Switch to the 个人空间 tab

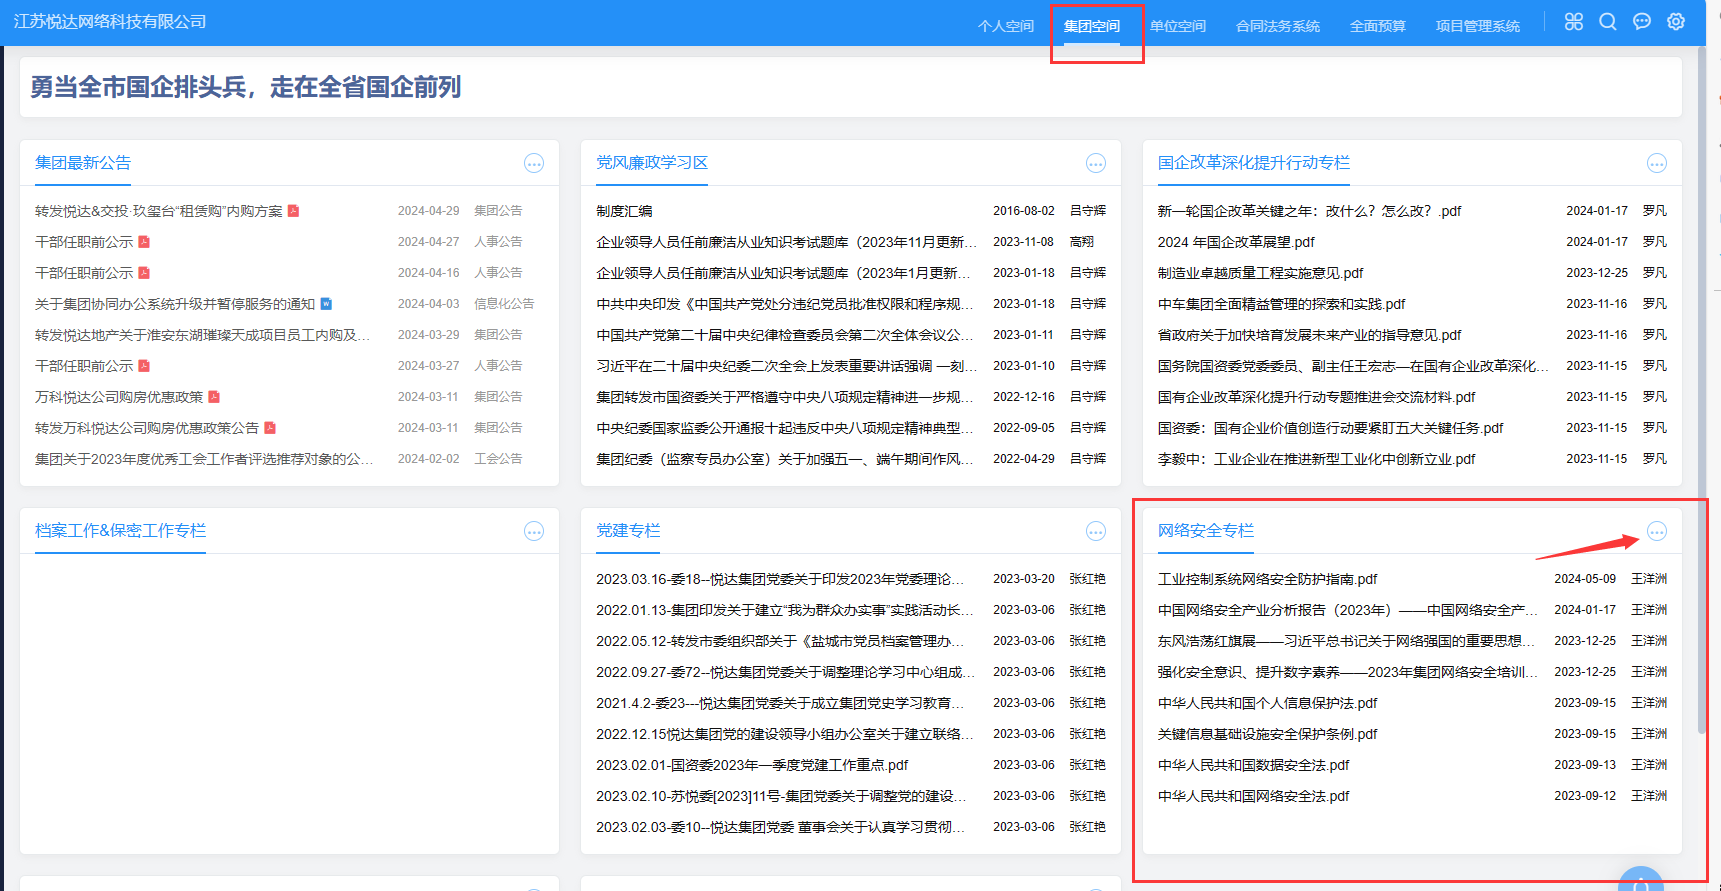tap(1005, 26)
